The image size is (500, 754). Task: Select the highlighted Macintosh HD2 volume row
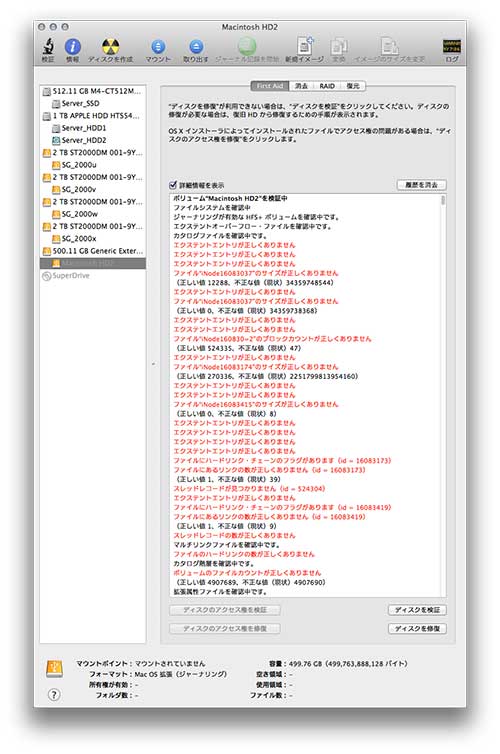click(x=93, y=263)
